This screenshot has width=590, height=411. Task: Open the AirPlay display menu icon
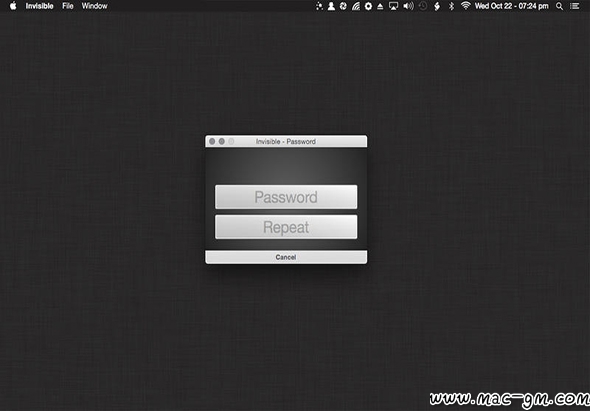[394, 6]
